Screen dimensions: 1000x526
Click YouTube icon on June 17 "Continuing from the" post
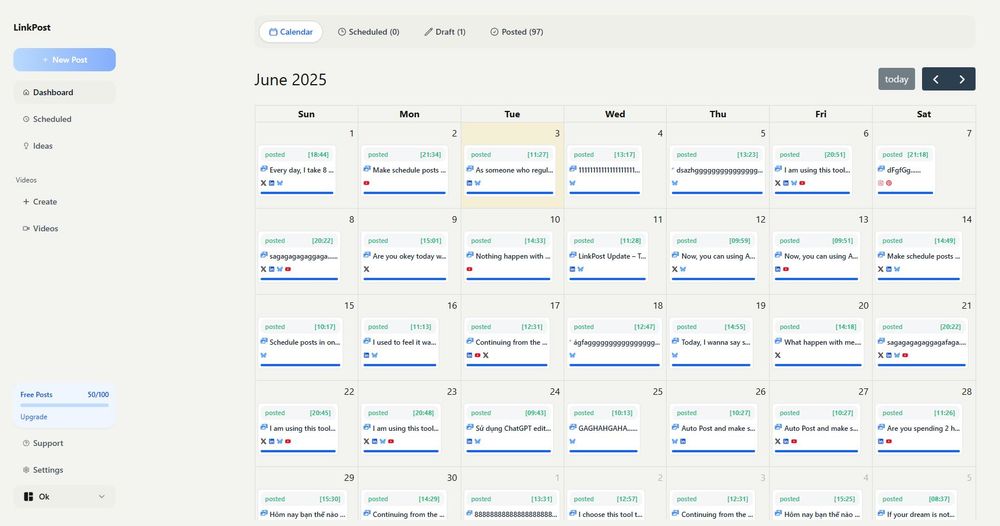point(478,355)
